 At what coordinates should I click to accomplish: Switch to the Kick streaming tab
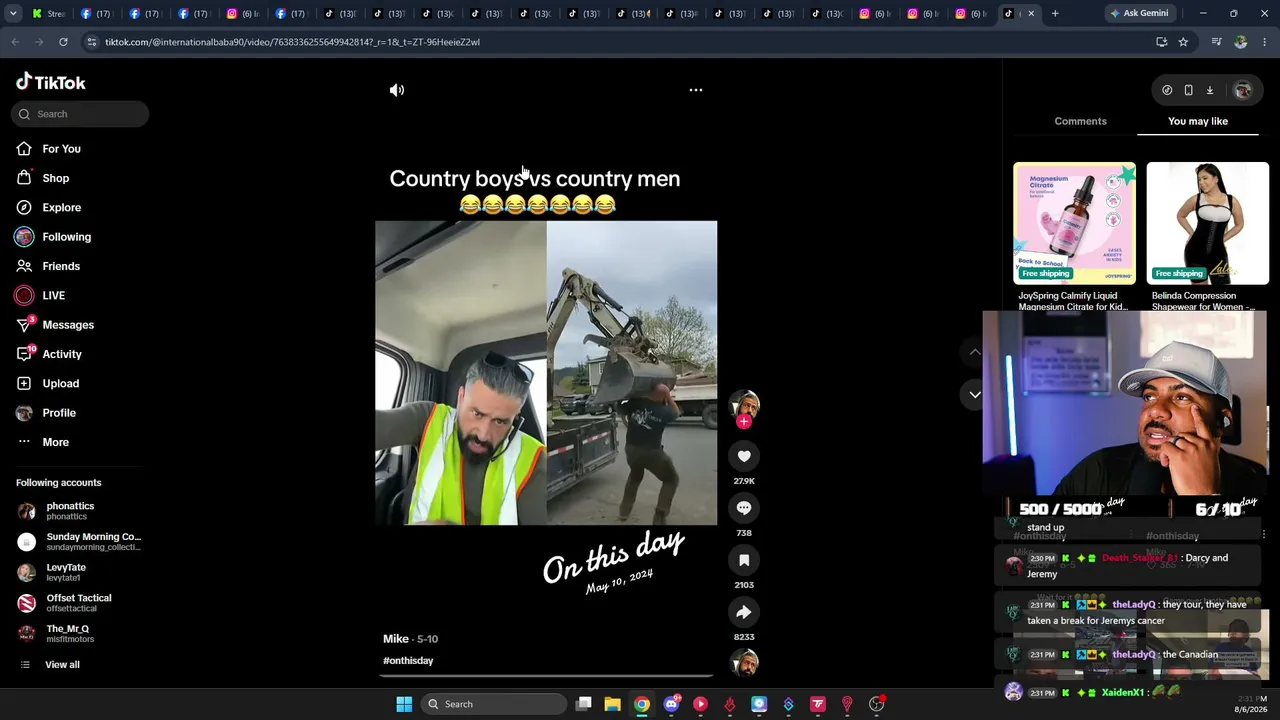pos(49,13)
